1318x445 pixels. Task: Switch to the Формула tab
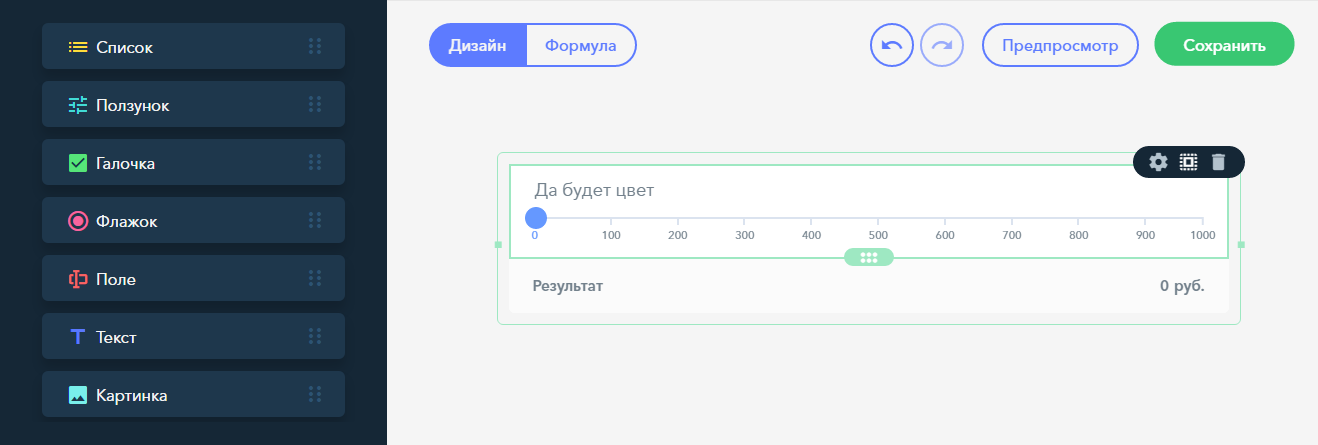click(x=580, y=45)
